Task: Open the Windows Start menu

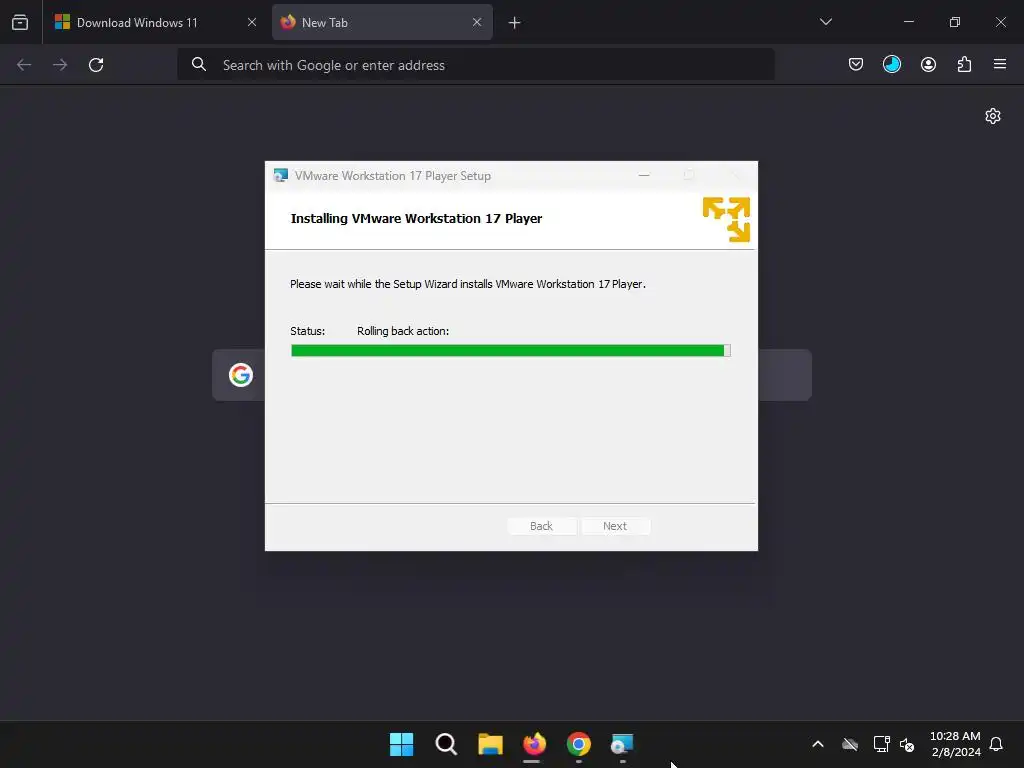Action: click(402, 744)
